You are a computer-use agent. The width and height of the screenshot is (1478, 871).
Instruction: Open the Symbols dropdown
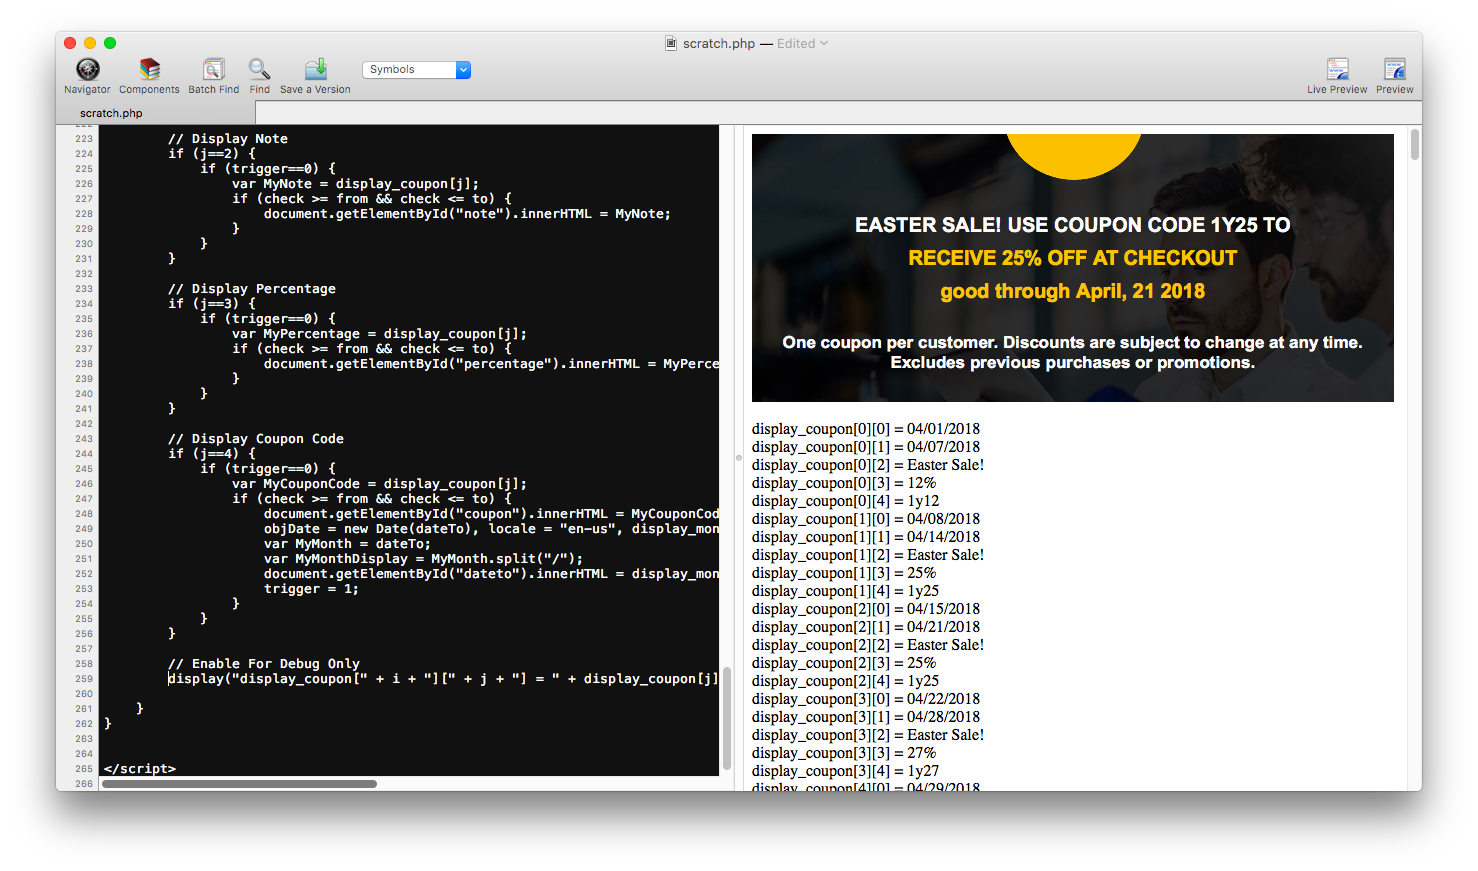pos(416,70)
